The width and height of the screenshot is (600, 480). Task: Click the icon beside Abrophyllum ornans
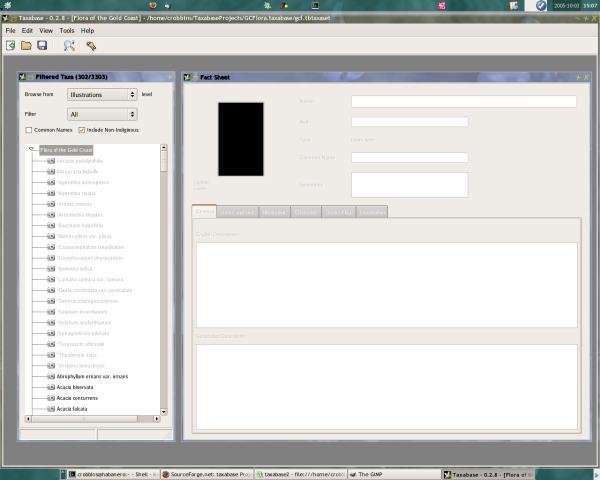[51, 377]
